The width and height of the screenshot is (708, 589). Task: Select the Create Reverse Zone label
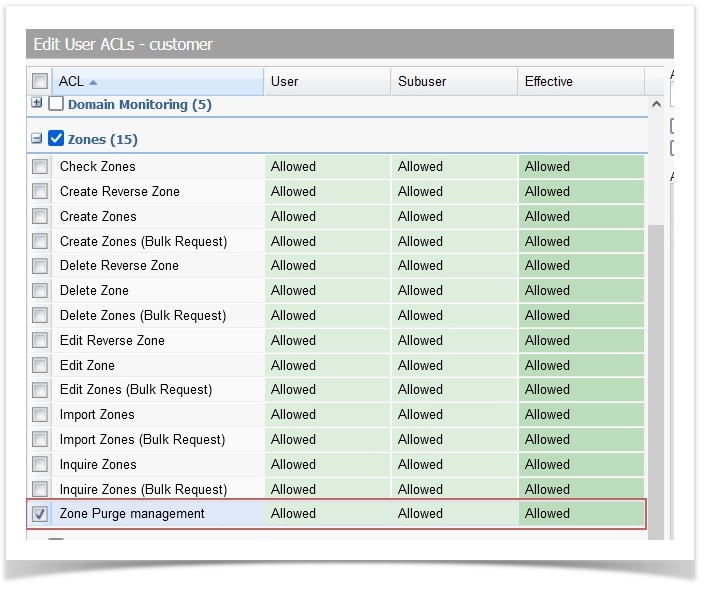120,191
